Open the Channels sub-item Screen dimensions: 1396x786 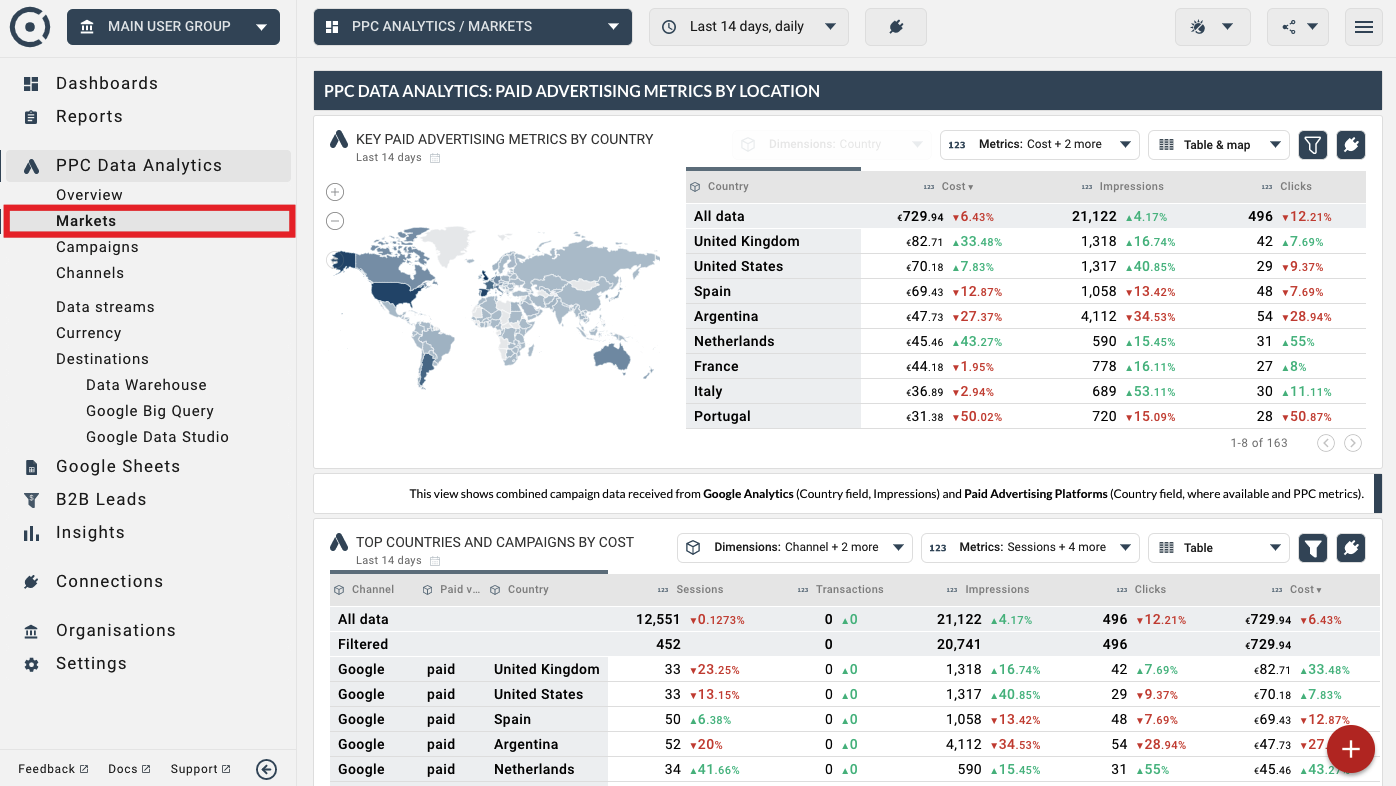[90, 273]
